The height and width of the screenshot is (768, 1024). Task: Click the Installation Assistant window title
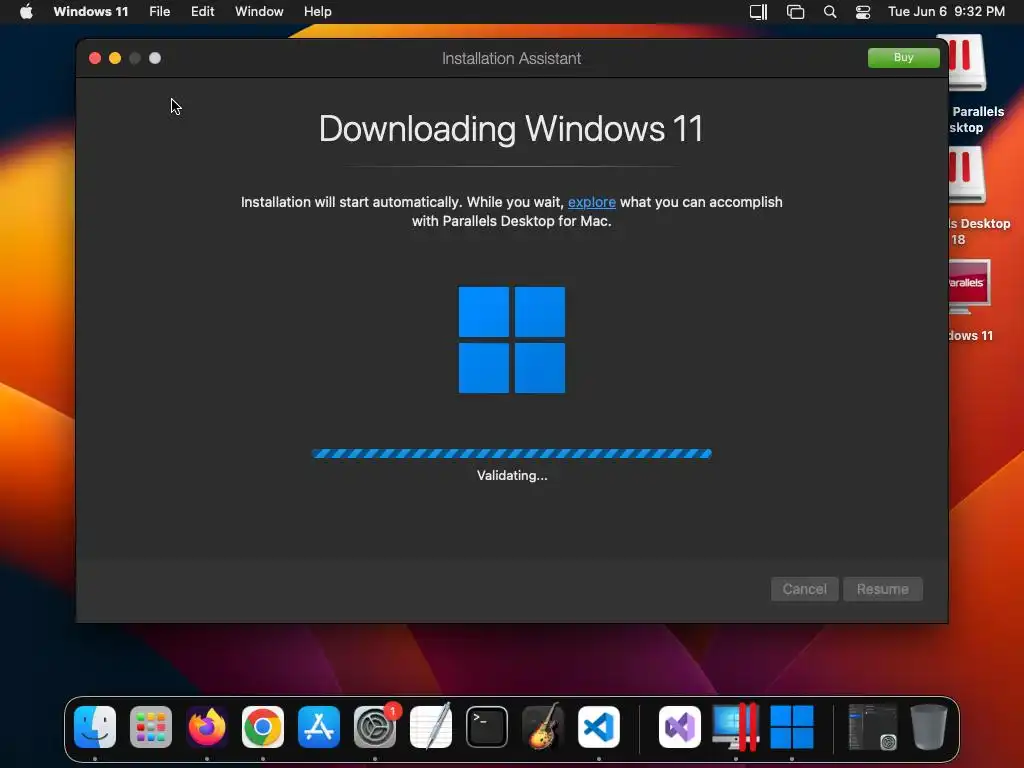(x=511, y=58)
